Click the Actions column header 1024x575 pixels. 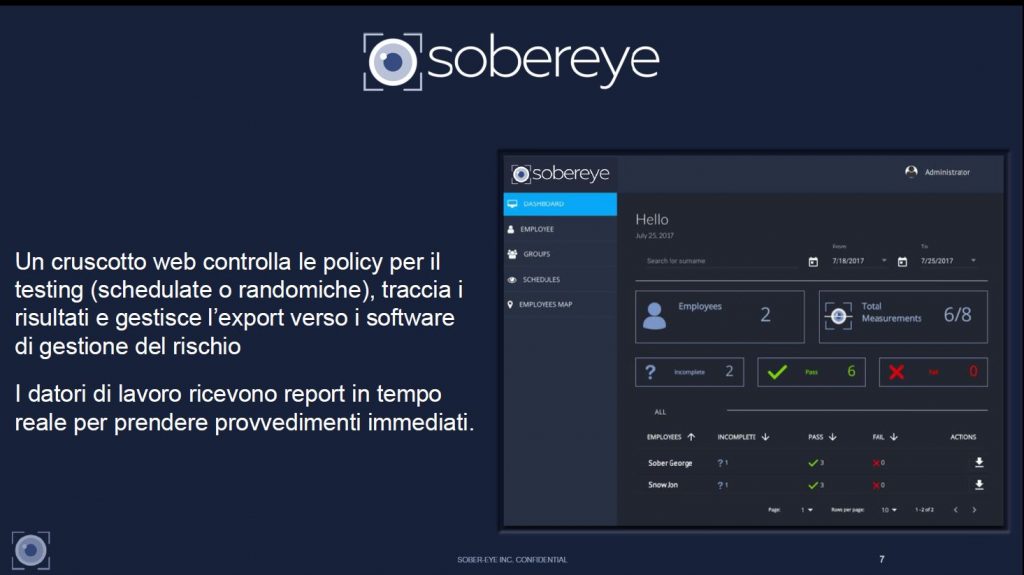(963, 437)
